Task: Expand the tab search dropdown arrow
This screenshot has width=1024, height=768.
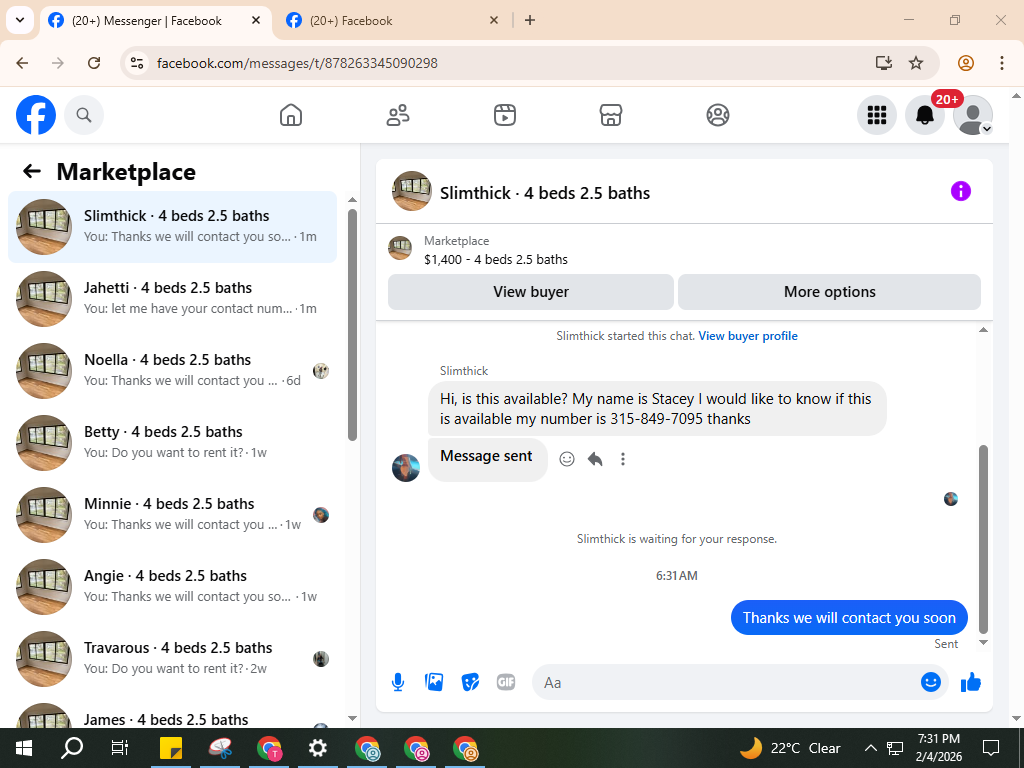Action: coord(20,20)
